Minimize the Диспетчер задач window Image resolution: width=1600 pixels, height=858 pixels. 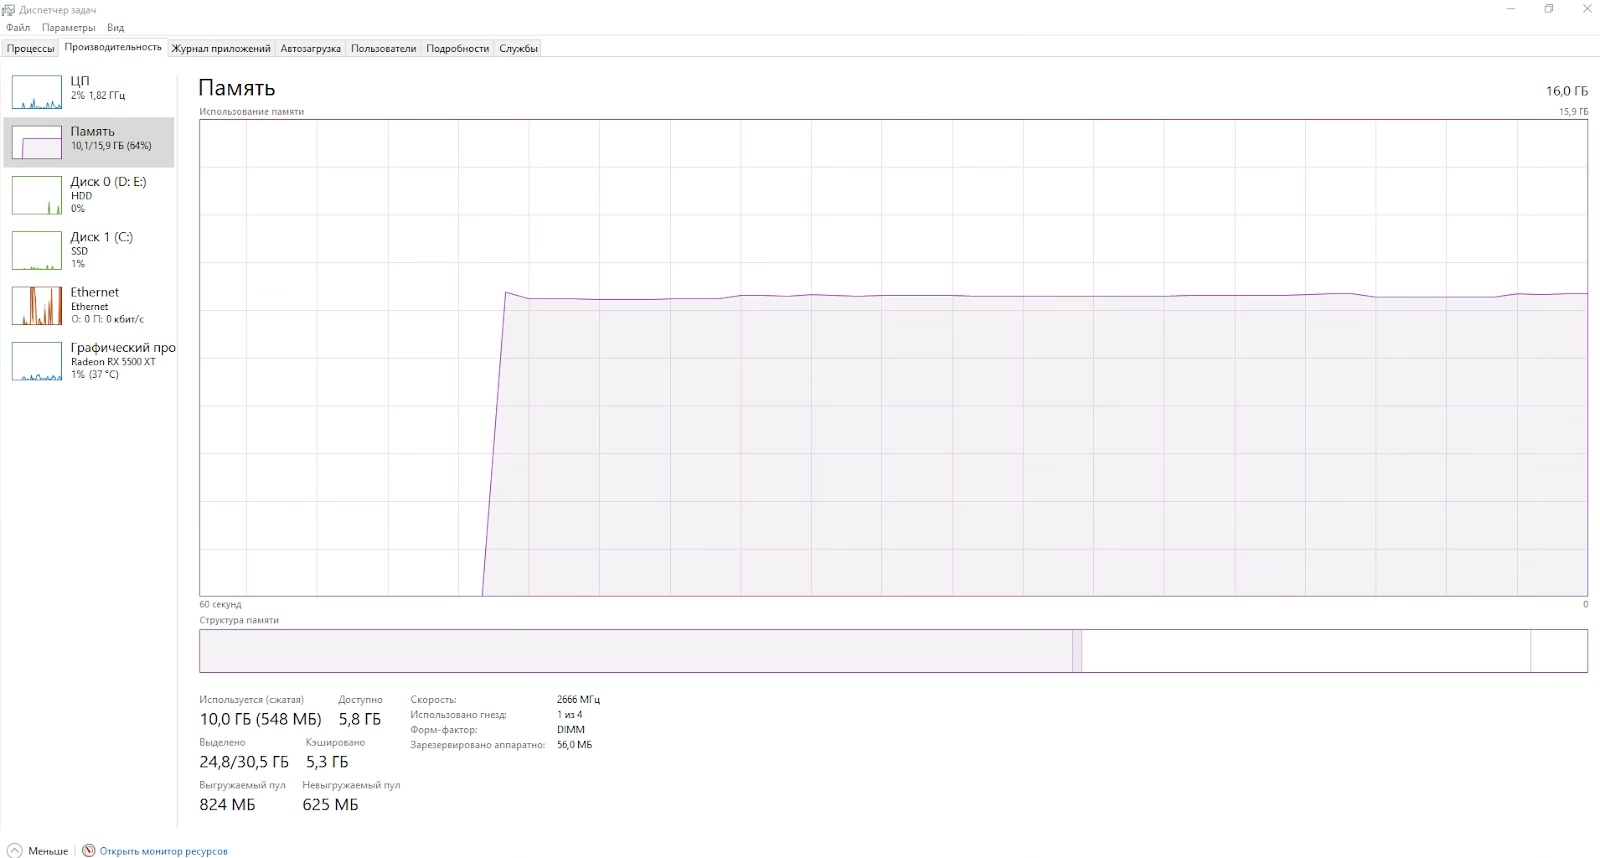coord(1511,9)
